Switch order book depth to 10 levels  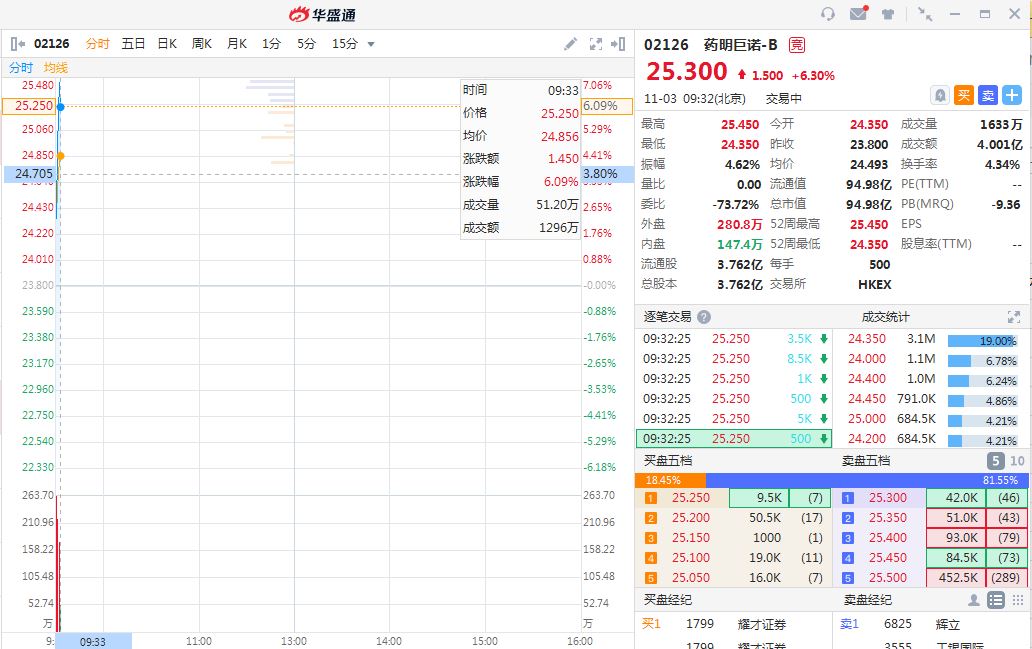pos(1017,461)
